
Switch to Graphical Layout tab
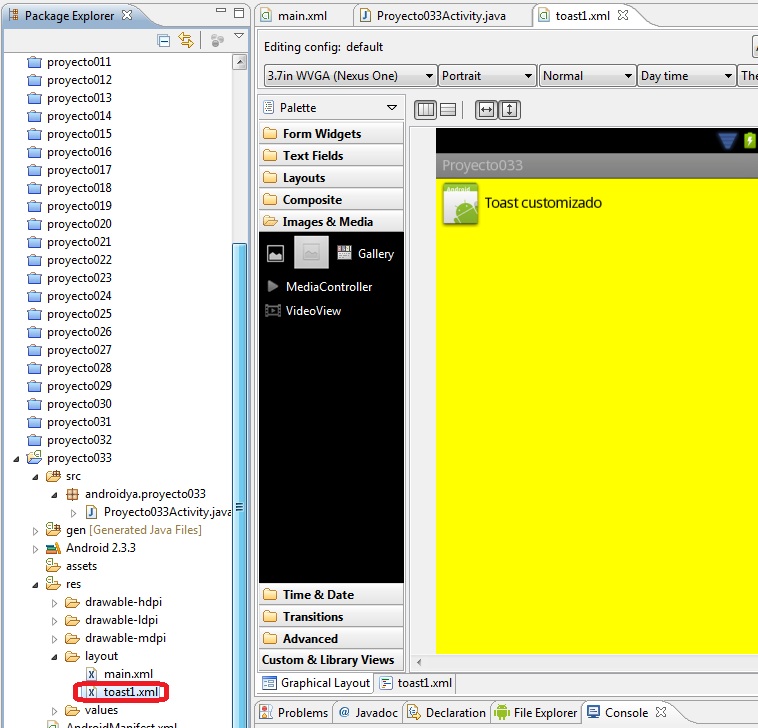click(316, 683)
